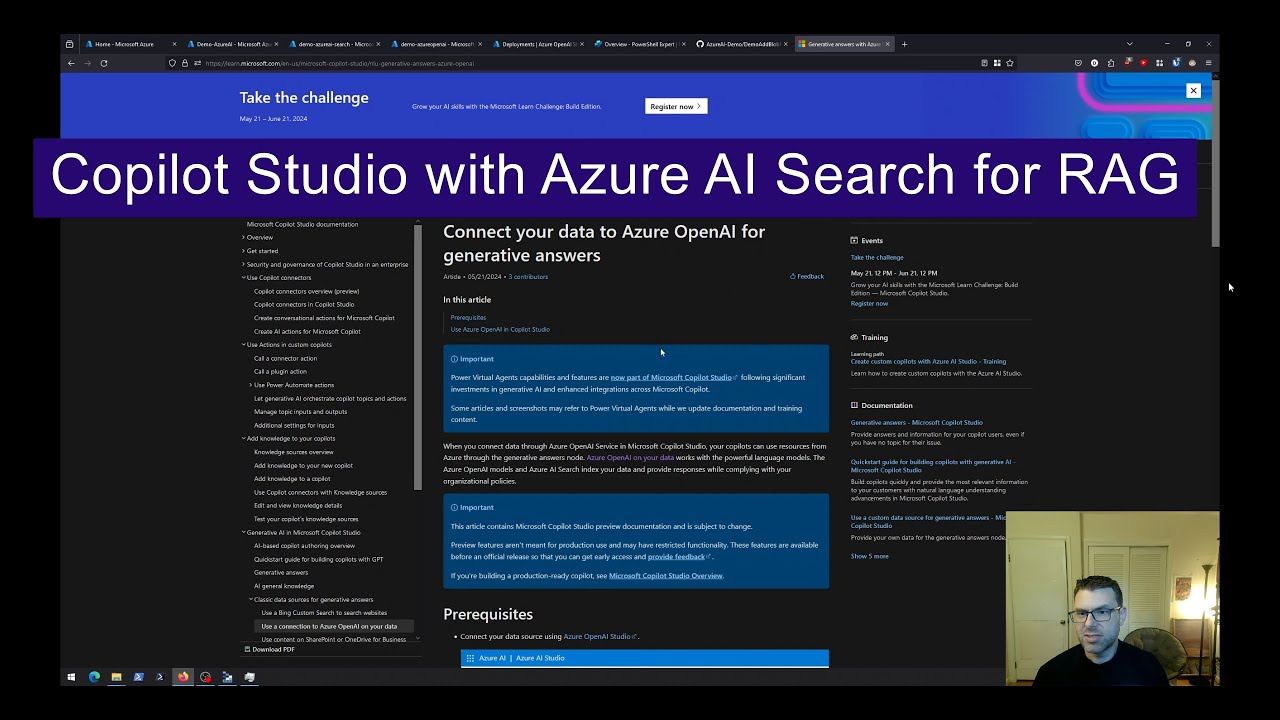The height and width of the screenshot is (720, 1280).
Task: Open the Azure OpenAI Studio link
Action: click(x=599, y=637)
